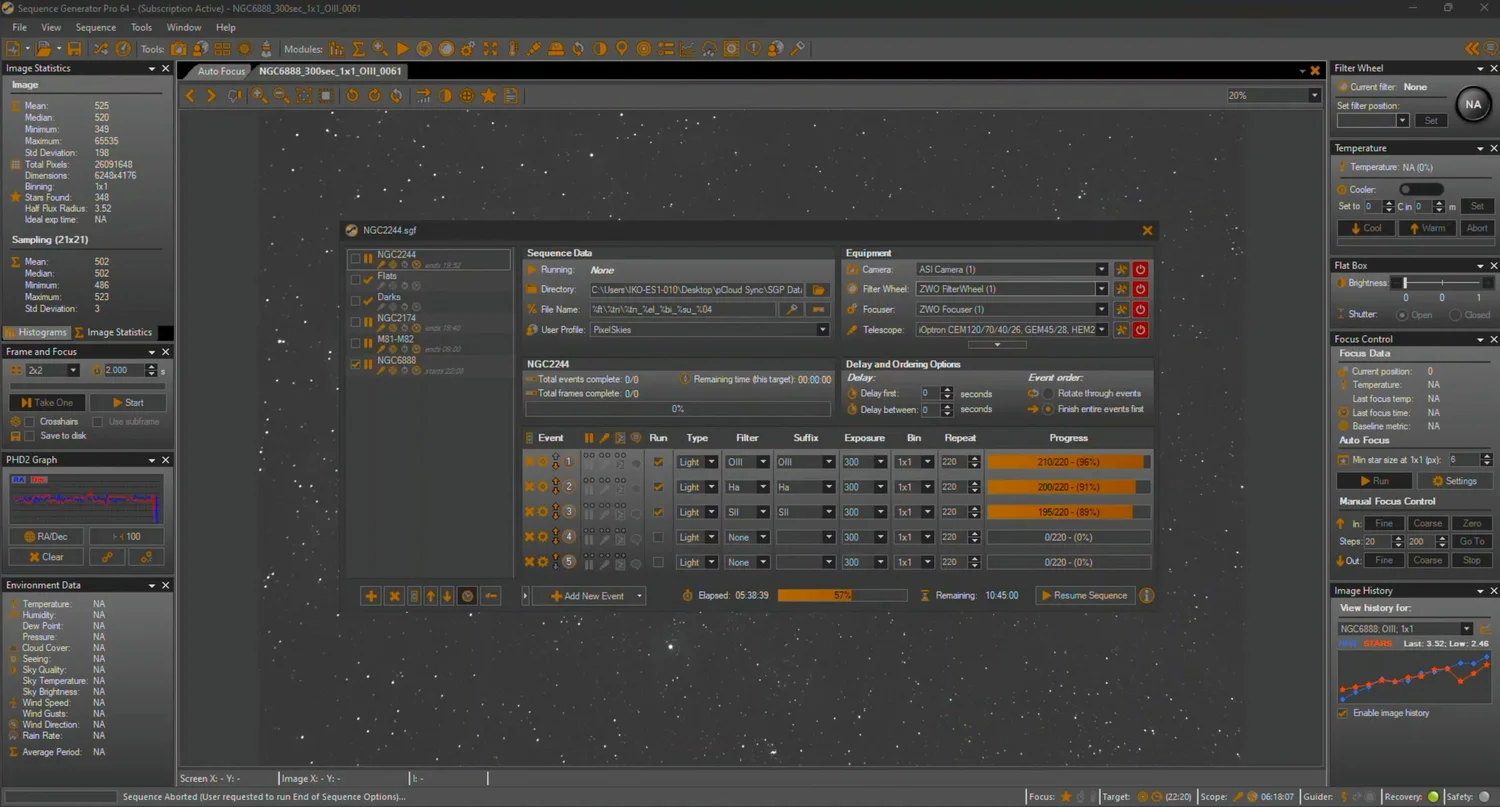This screenshot has width=1500, height=807.
Task: Click the delete event X icon in sequence dialog
Action: 394,595
